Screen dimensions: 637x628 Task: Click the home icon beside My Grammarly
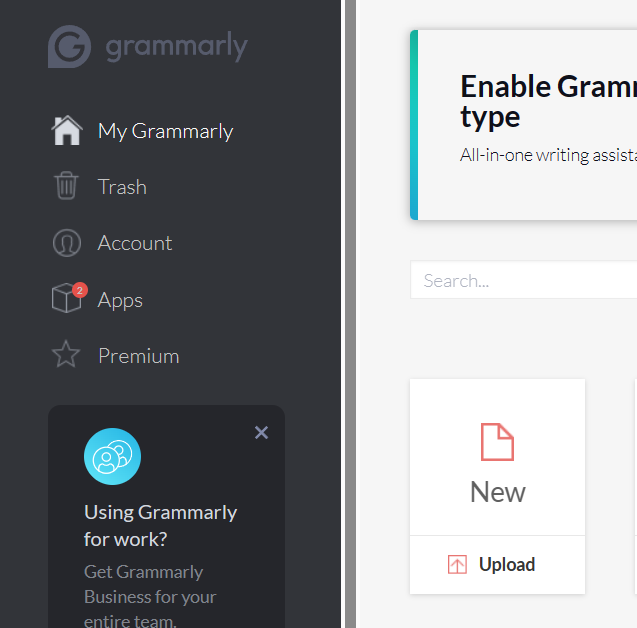(x=67, y=130)
